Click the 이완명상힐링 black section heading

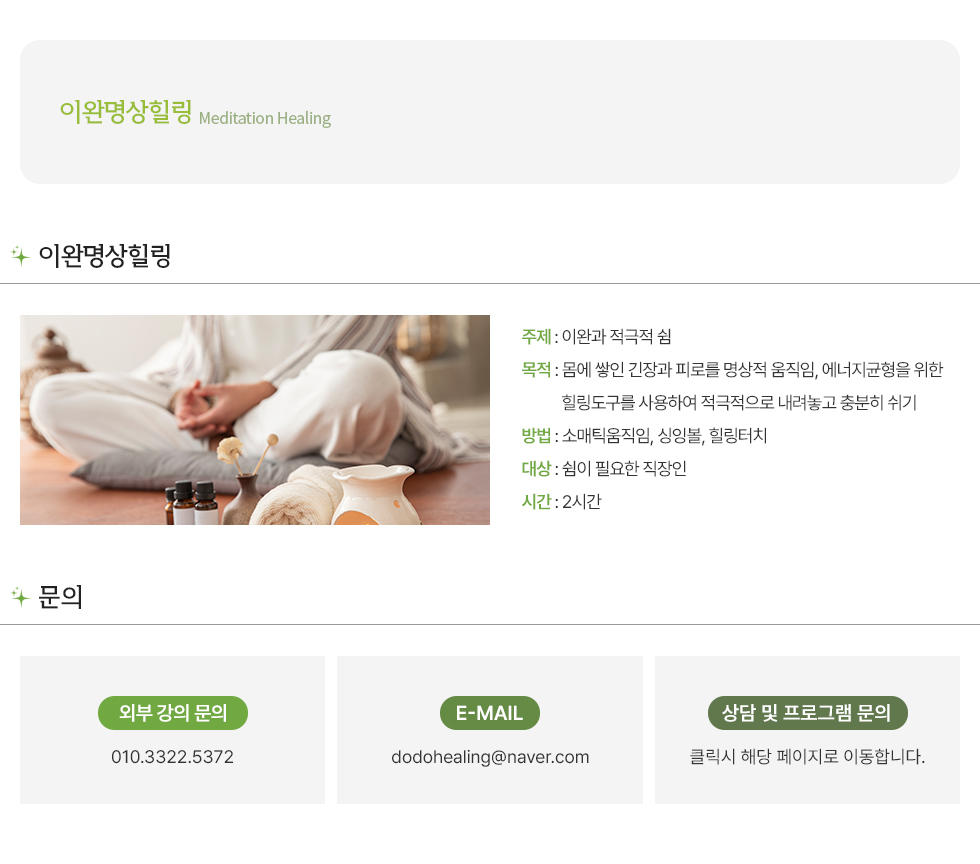point(104,256)
